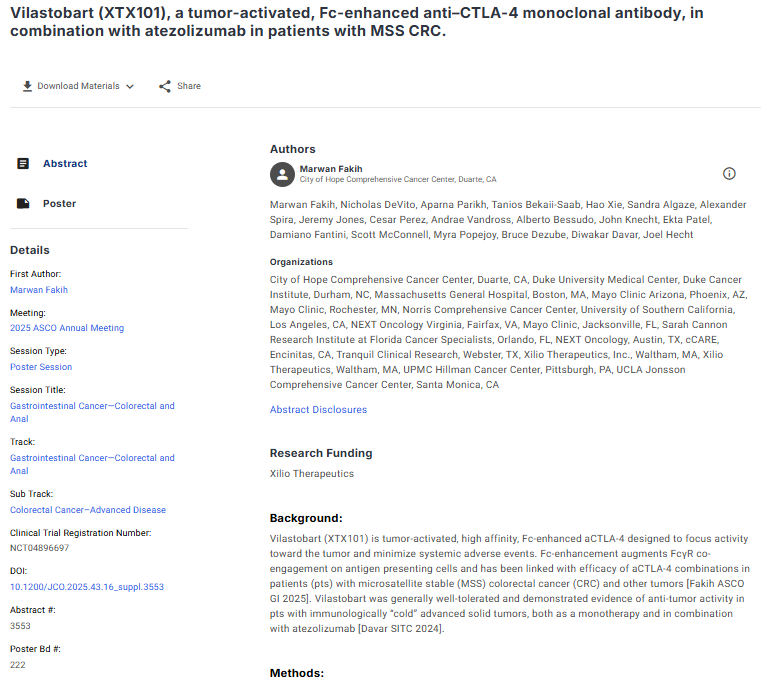The height and width of the screenshot is (680, 767).
Task: Open the DOI 10.1200/JCO.2025.43.16_suppl.3553 link
Action: [x=86, y=587]
